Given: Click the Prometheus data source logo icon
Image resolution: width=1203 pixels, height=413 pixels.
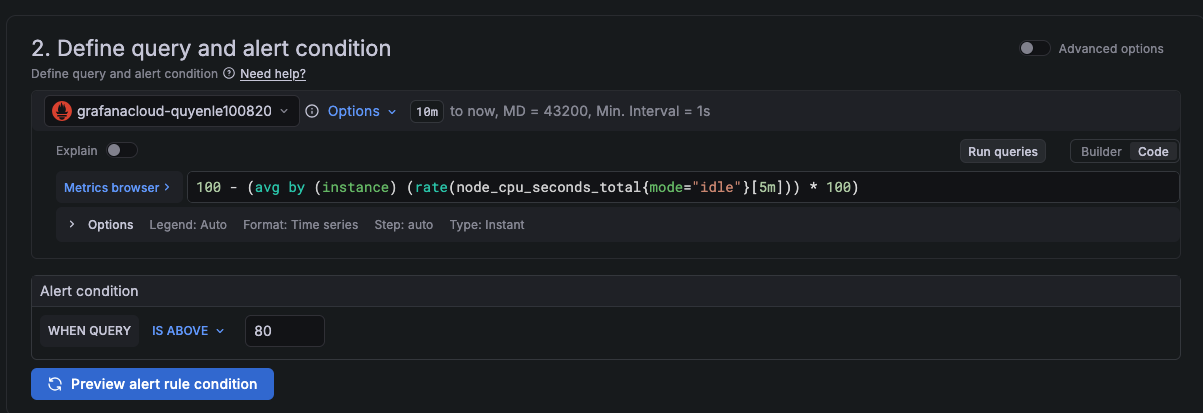Looking at the screenshot, I should pos(61,111).
